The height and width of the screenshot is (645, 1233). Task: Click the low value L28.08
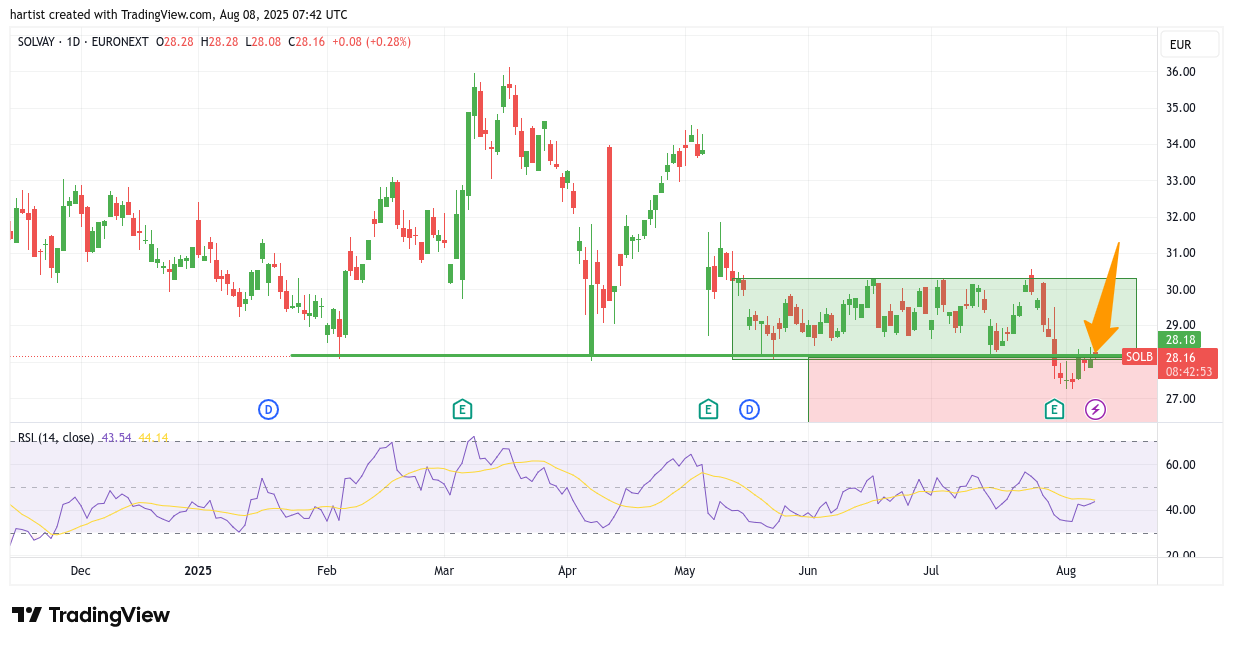point(263,42)
